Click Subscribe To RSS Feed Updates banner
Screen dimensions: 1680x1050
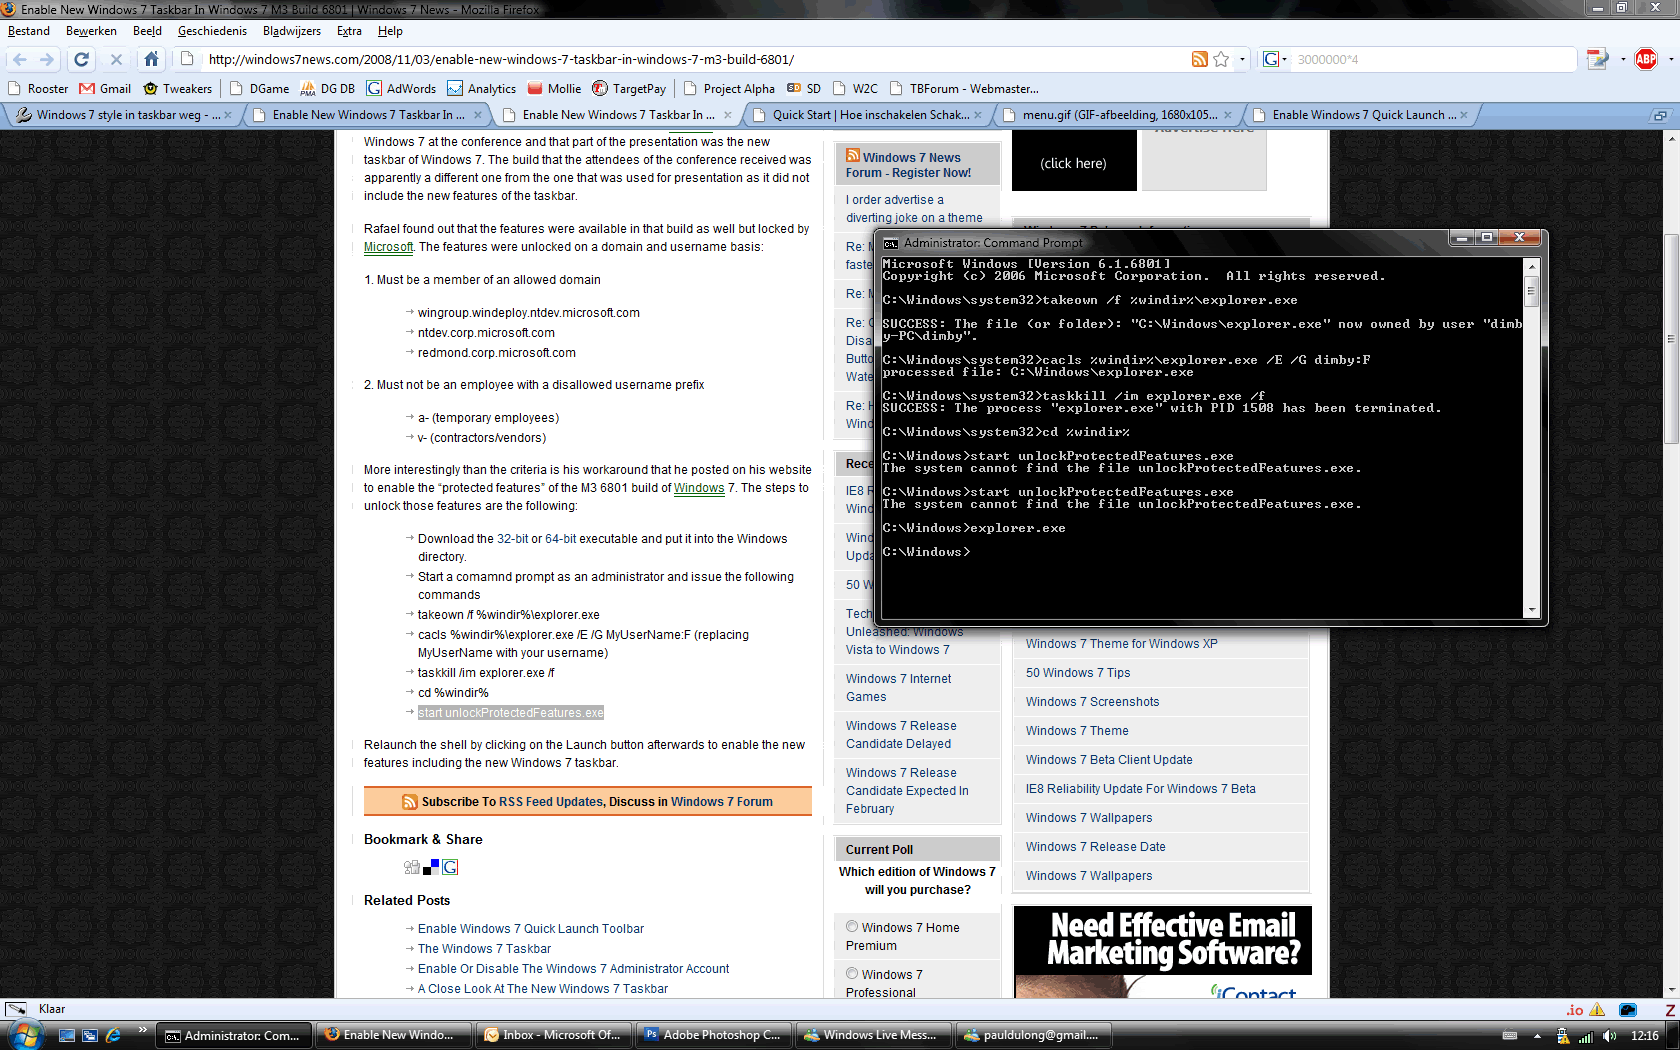coord(588,802)
